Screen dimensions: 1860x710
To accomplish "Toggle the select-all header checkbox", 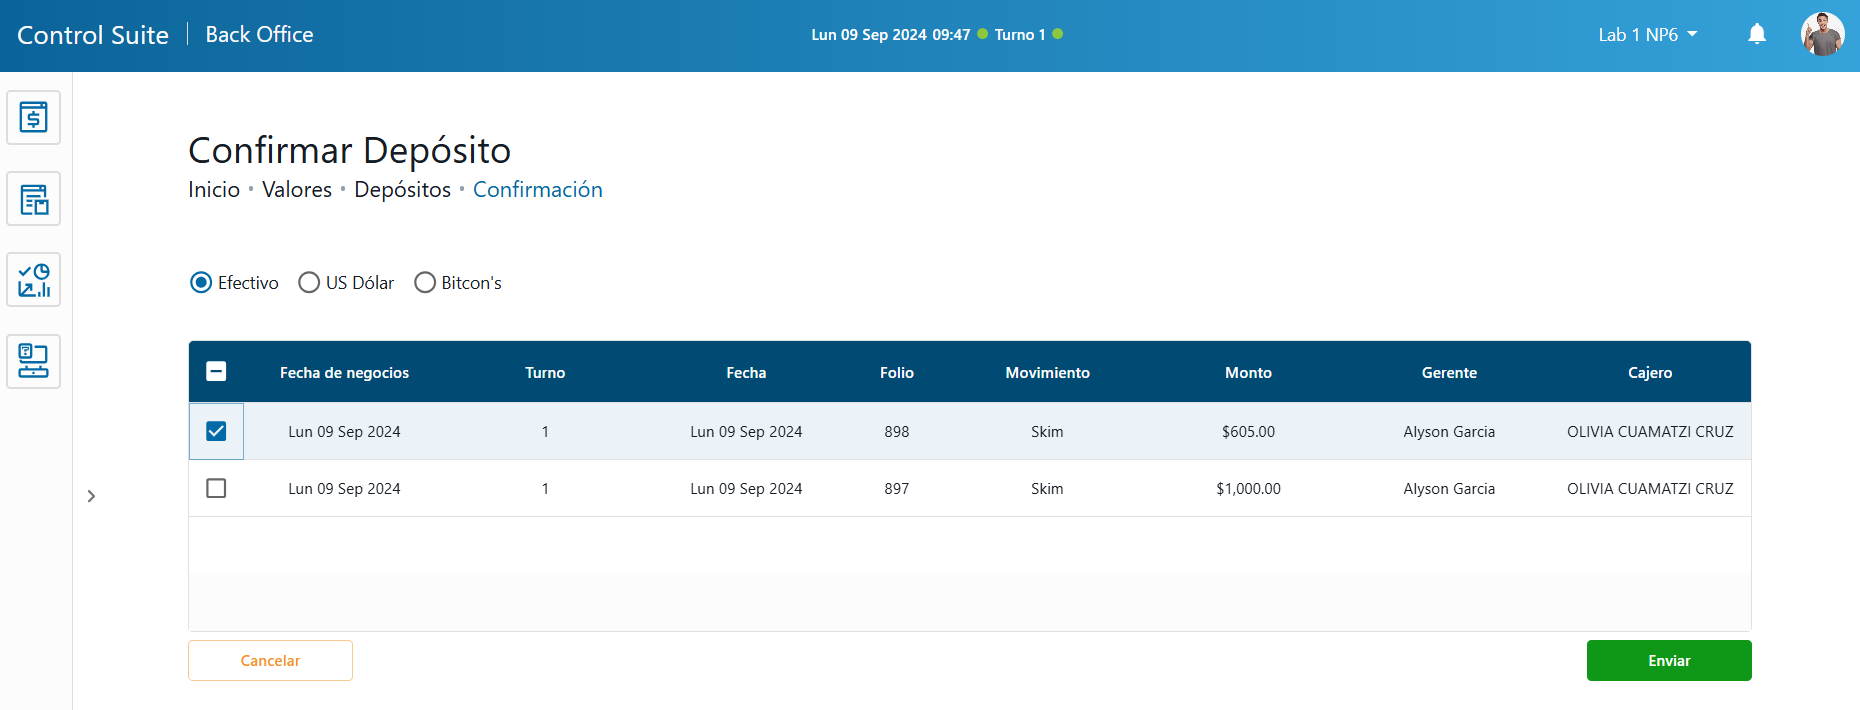I will click(x=216, y=372).
